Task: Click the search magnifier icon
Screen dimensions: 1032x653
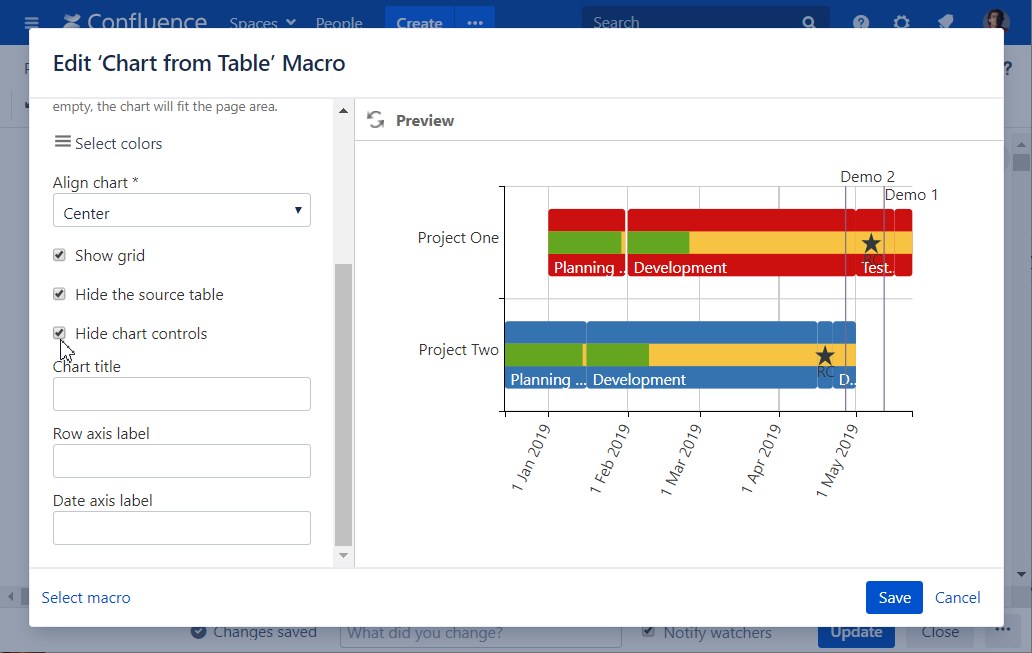Action: [x=808, y=22]
